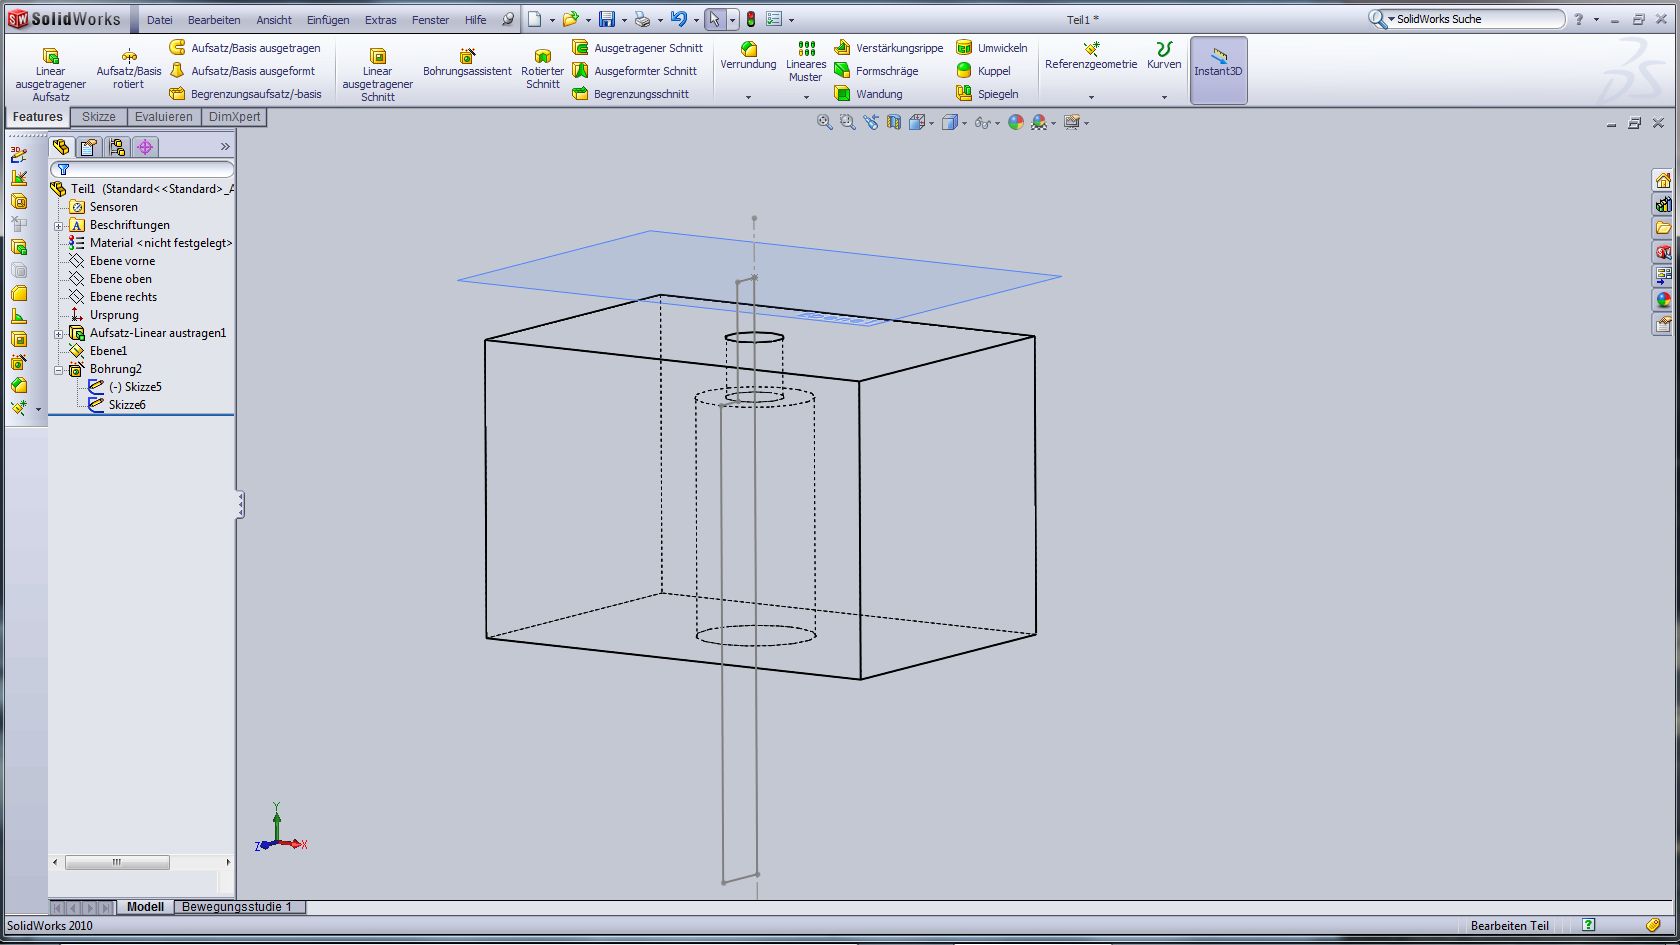Expand Aufsatz-Linear austragen1 node
This screenshot has height=945, width=1680.
[x=58, y=334]
